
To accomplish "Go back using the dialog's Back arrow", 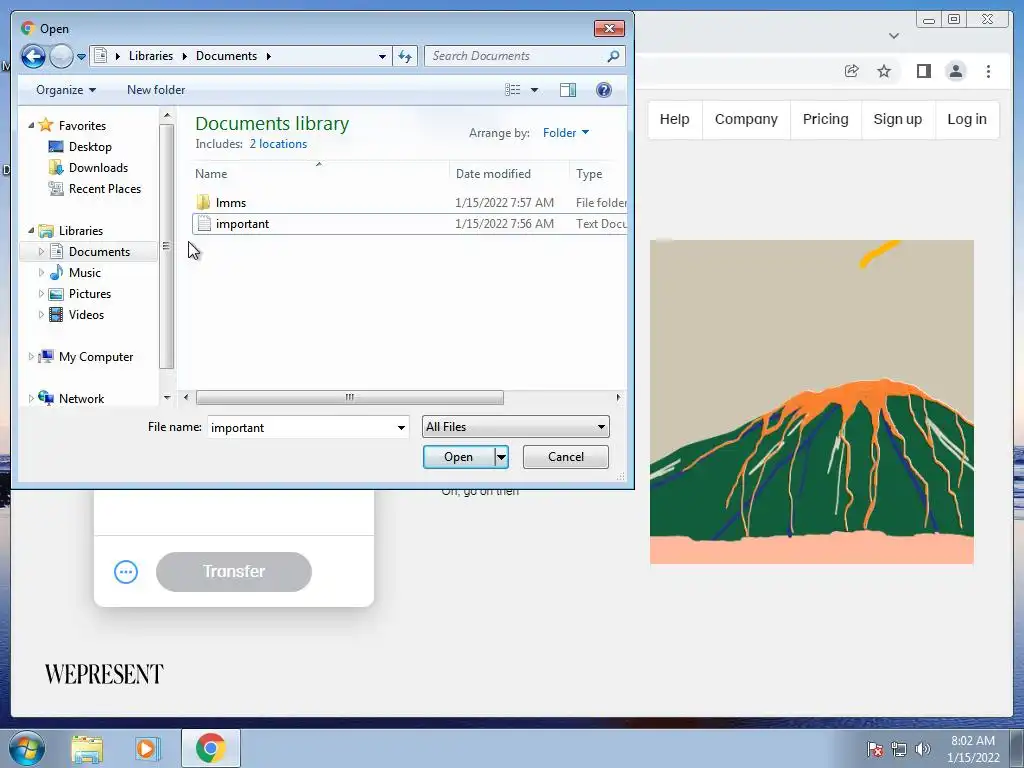I will click(33, 56).
